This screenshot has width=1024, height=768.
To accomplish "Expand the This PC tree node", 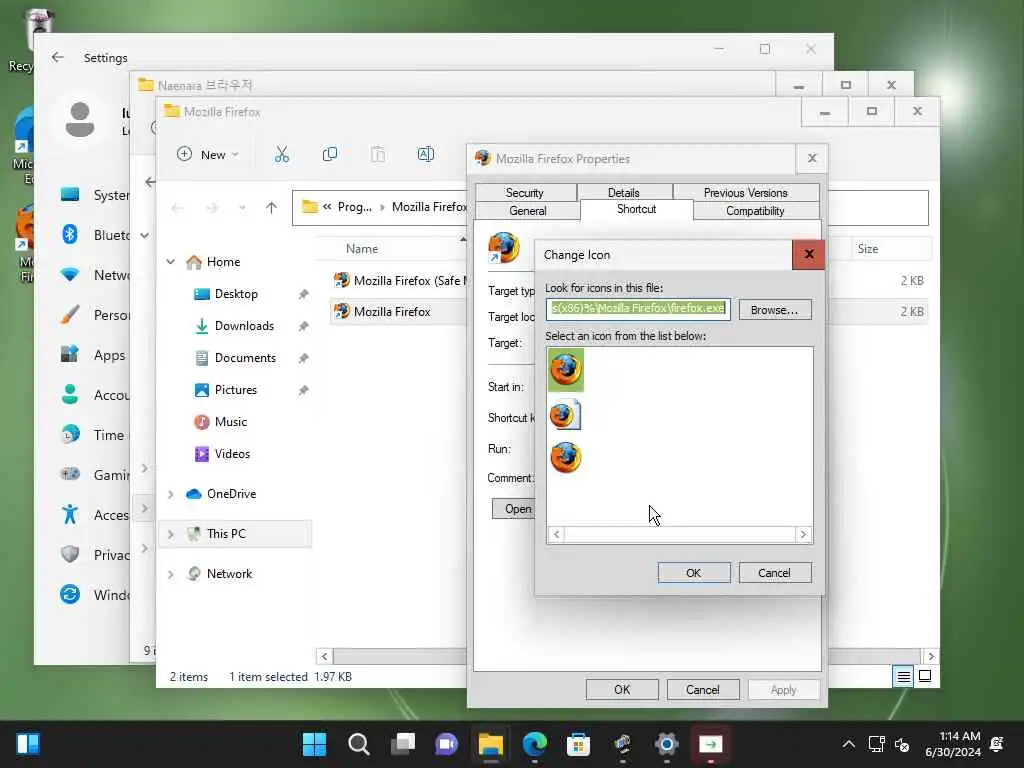I will 170,534.
